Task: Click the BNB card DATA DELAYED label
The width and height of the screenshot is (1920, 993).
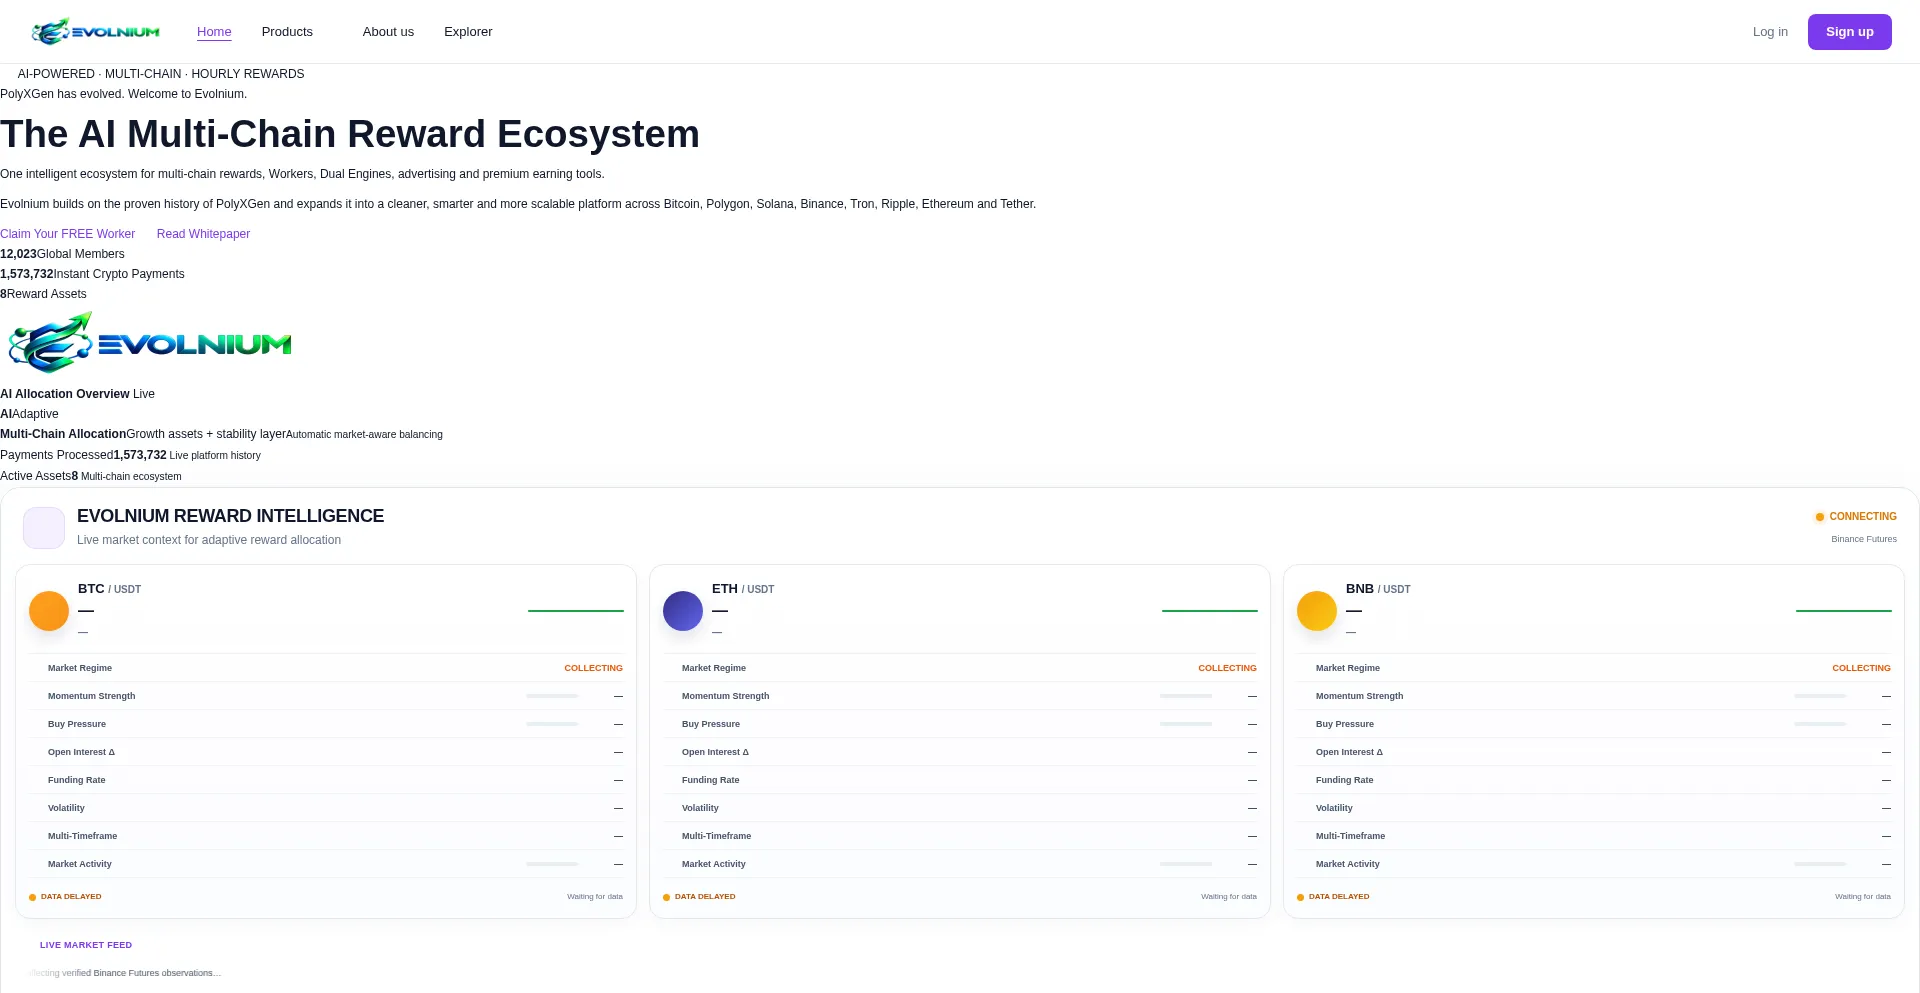Action: 1339,897
